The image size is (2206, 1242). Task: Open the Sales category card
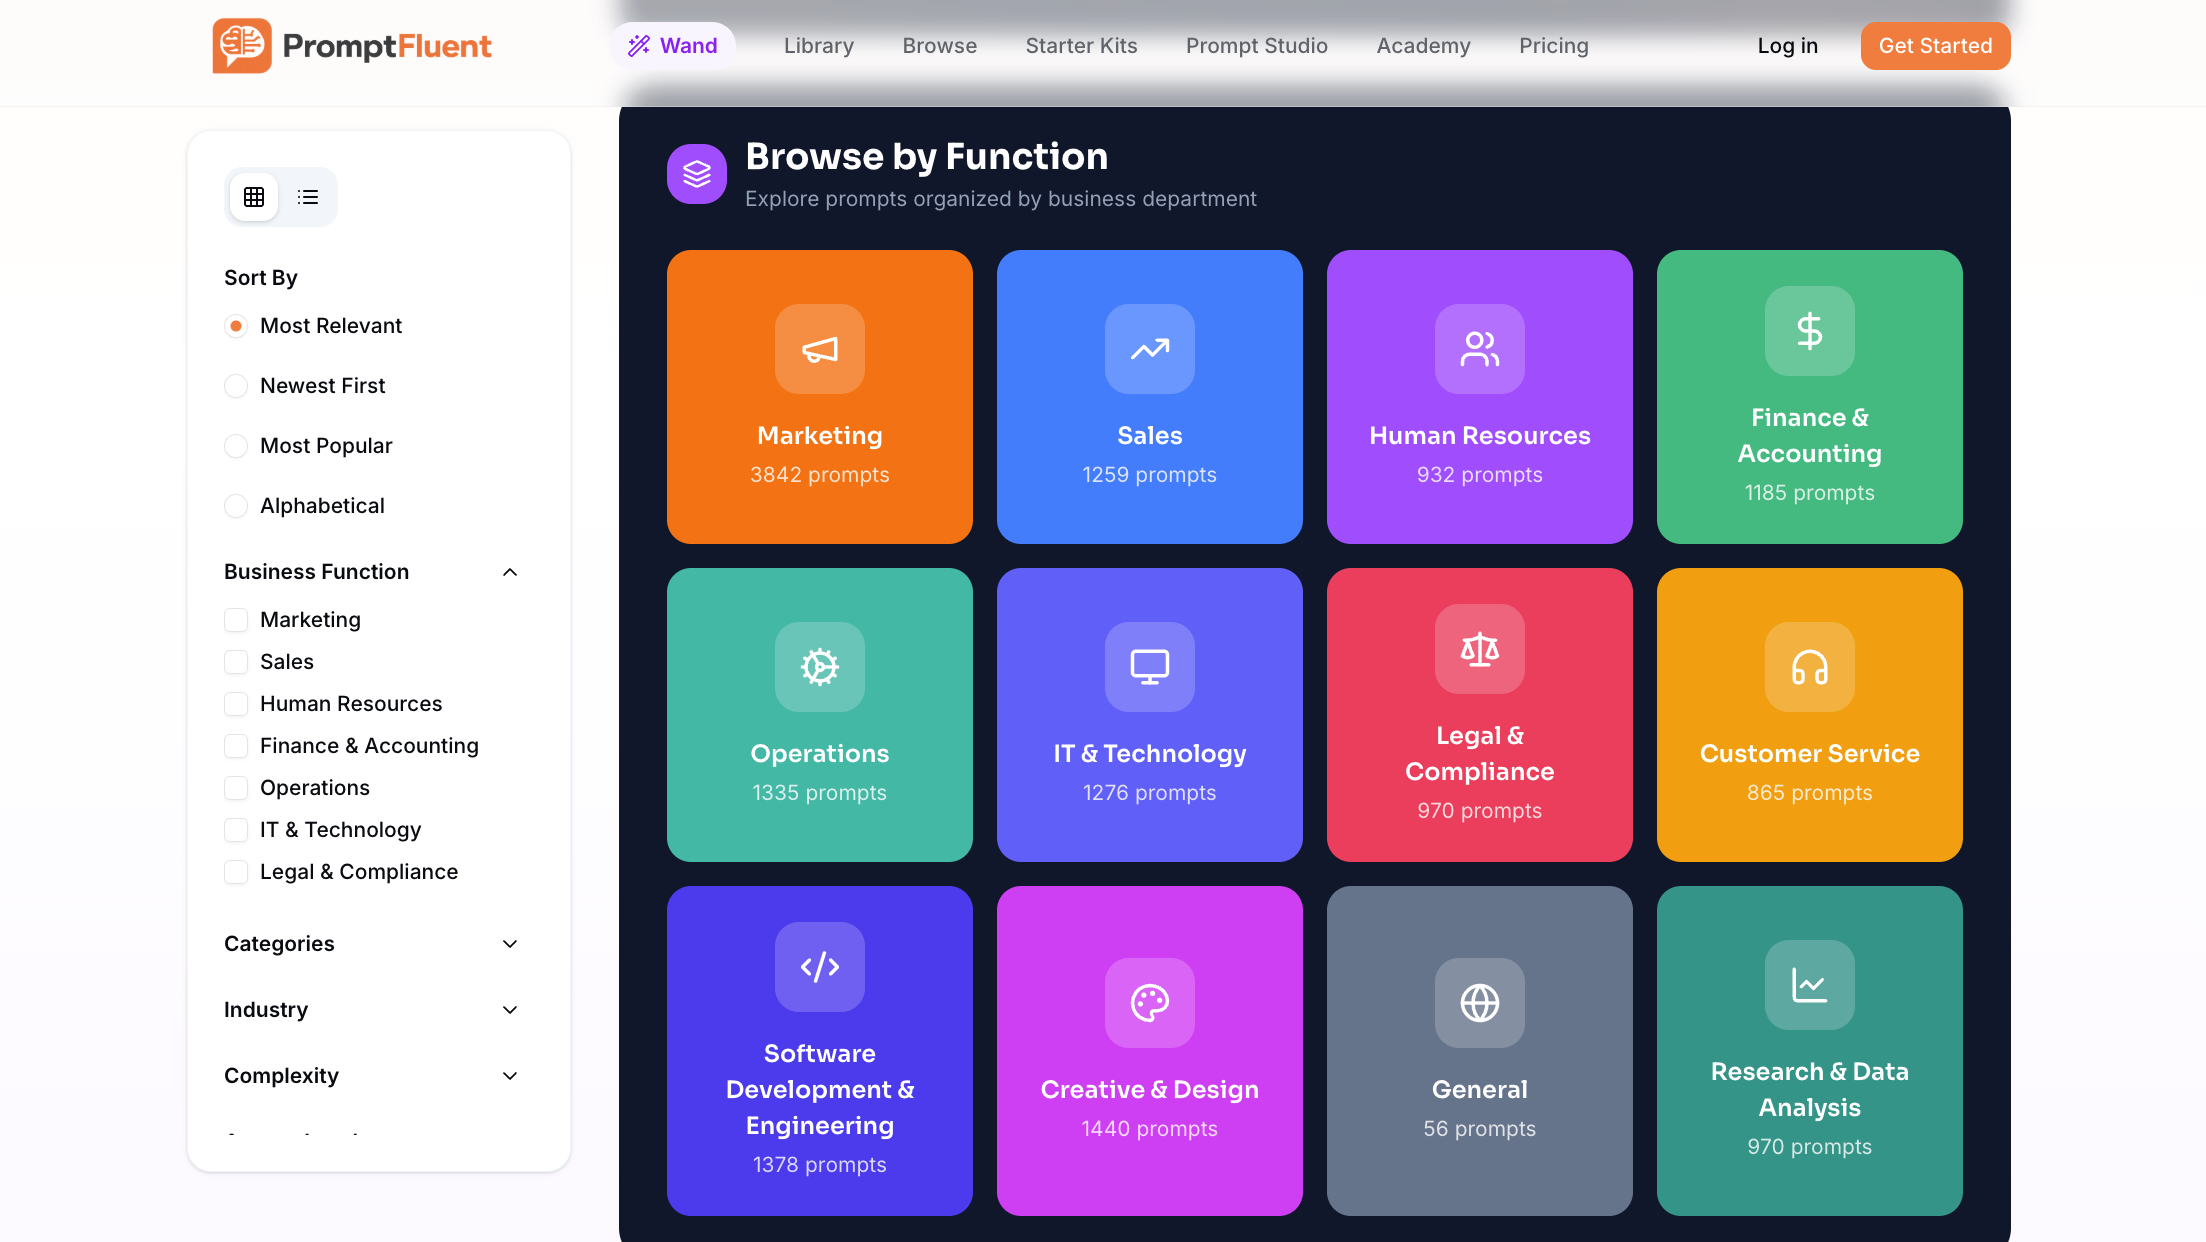(x=1149, y=397)
